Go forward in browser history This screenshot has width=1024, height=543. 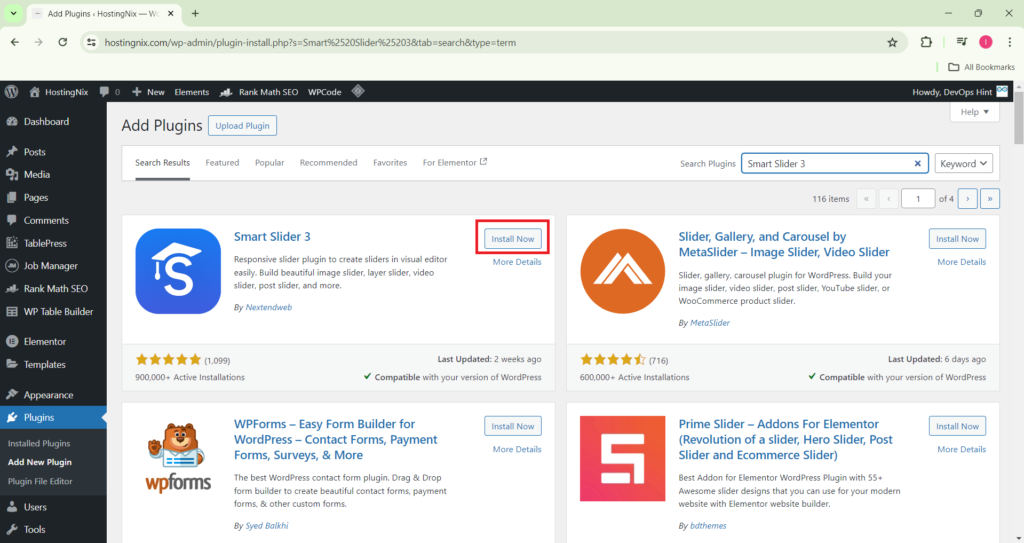coord(39,42)
